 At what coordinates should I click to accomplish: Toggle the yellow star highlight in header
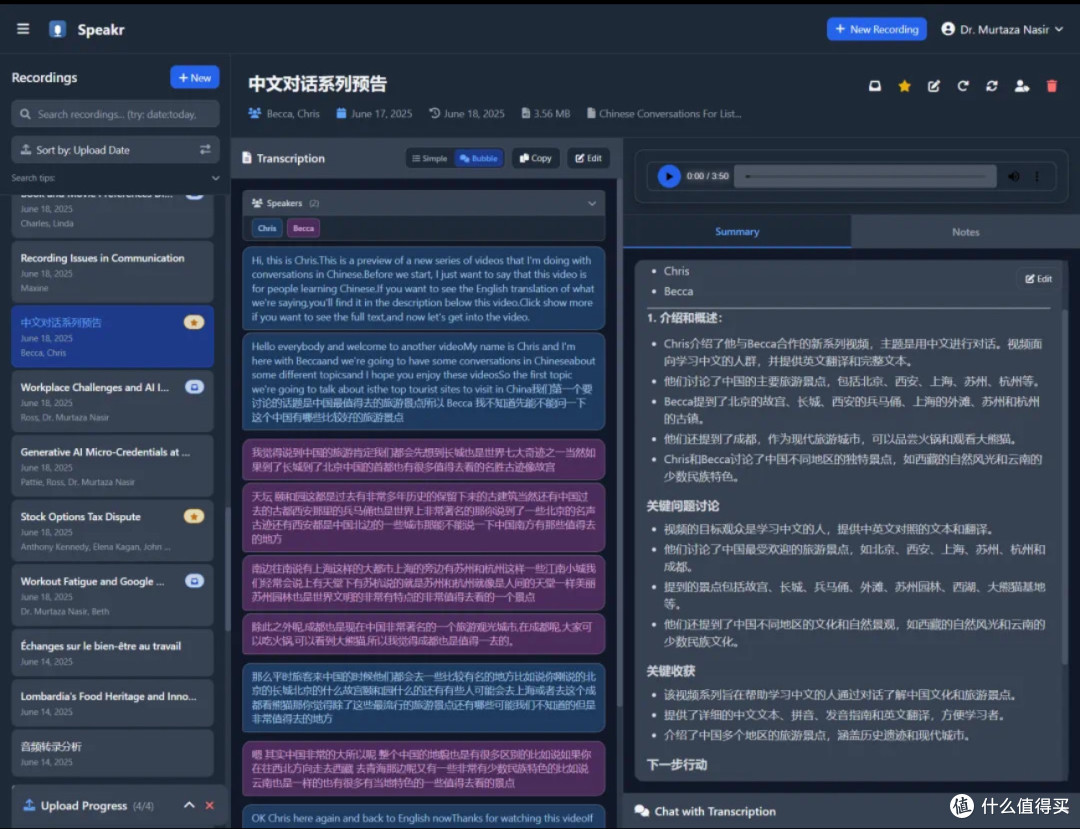[x=904, y=86]
